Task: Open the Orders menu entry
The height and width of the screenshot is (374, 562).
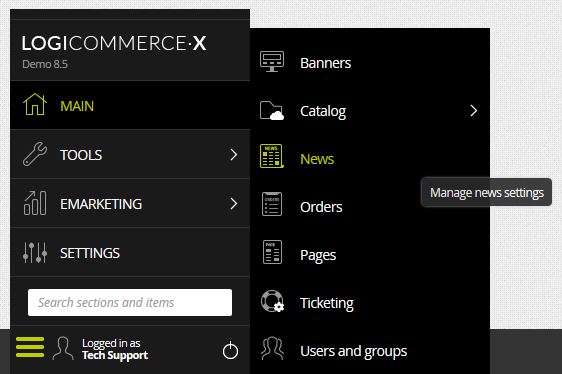Action: point(370,207)
